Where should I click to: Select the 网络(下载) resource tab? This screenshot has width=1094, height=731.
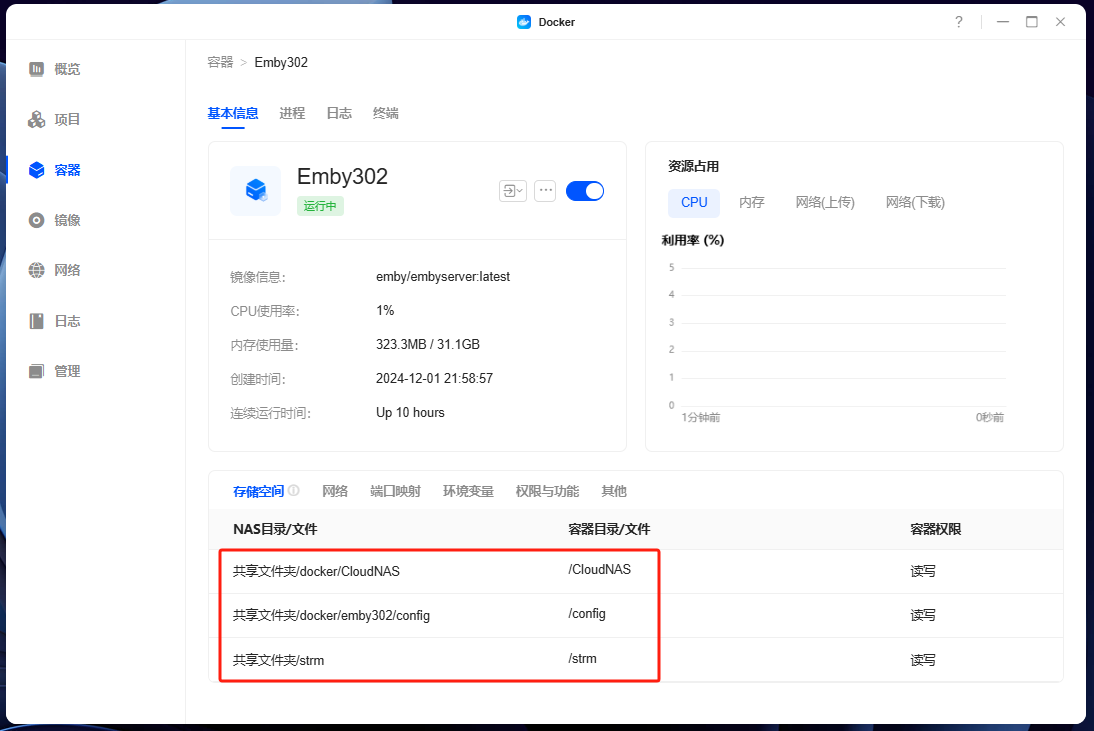point(915,202)
